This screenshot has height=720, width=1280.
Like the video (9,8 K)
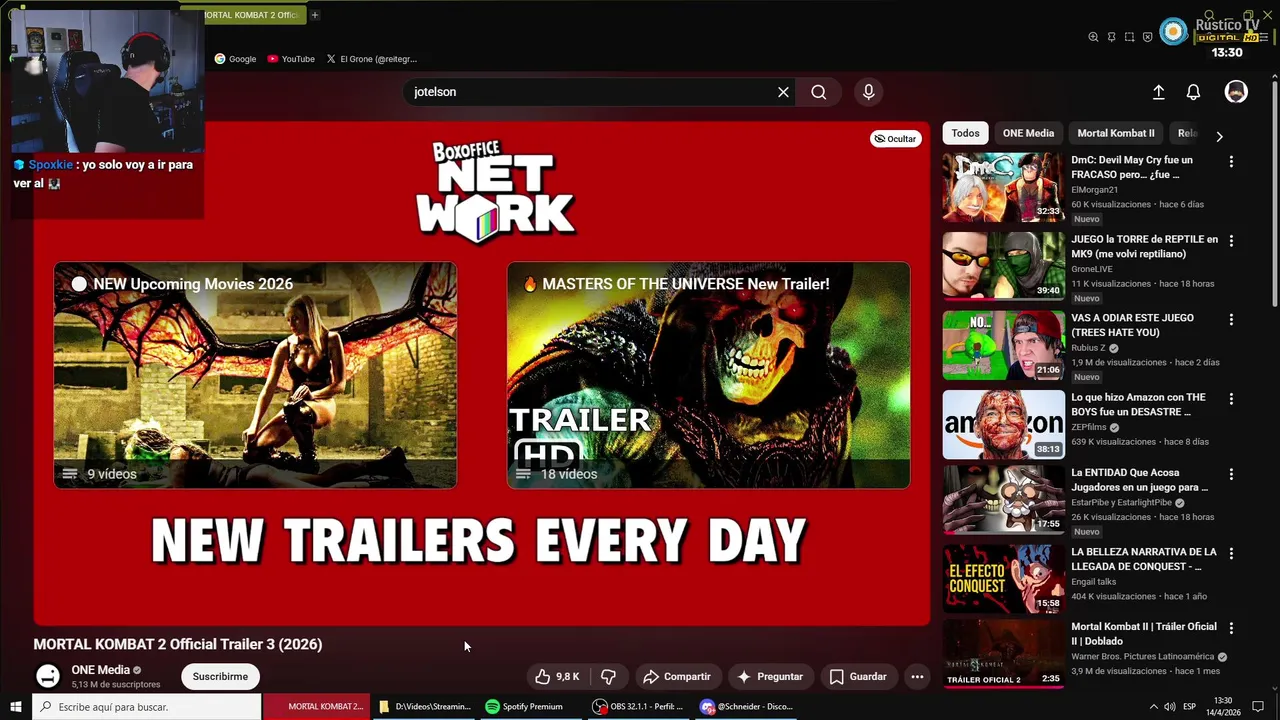click(558, 677)
